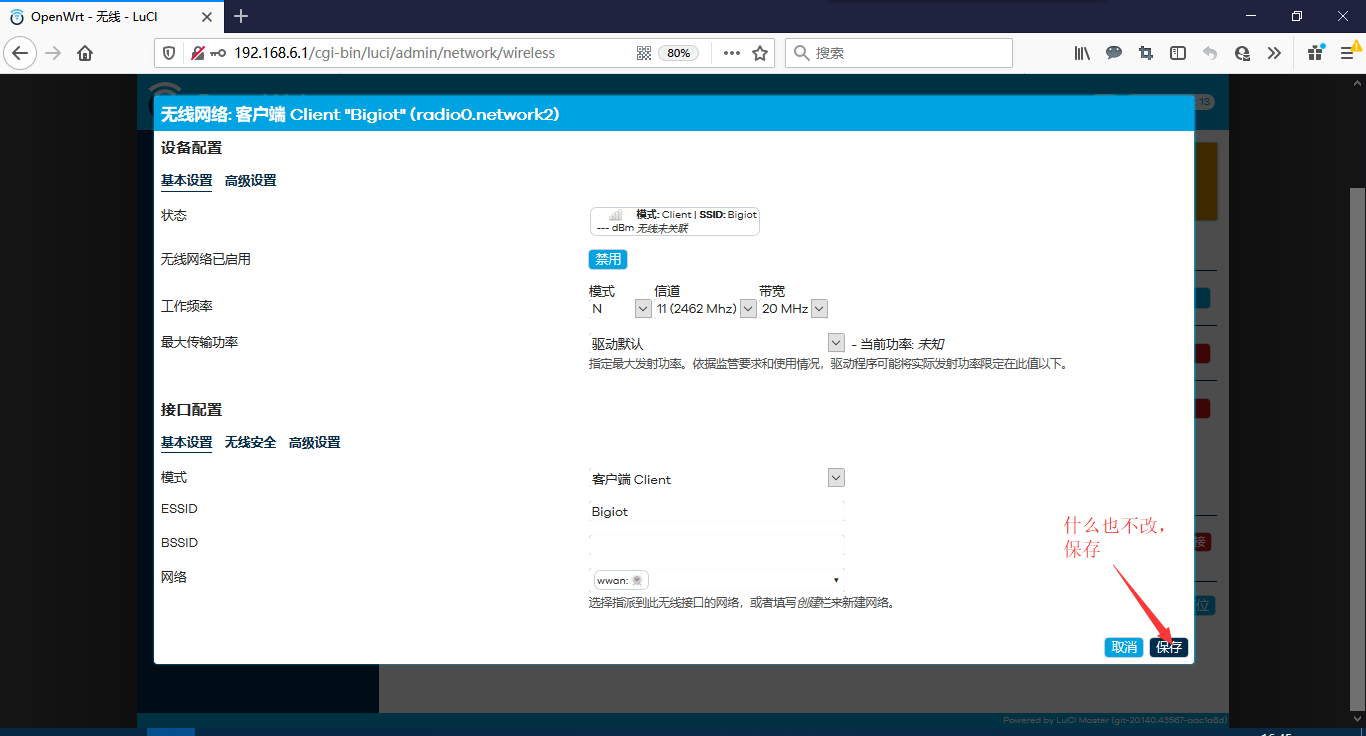Click the 保存 save button
Screen dimensions: 1366x736
1169,647
